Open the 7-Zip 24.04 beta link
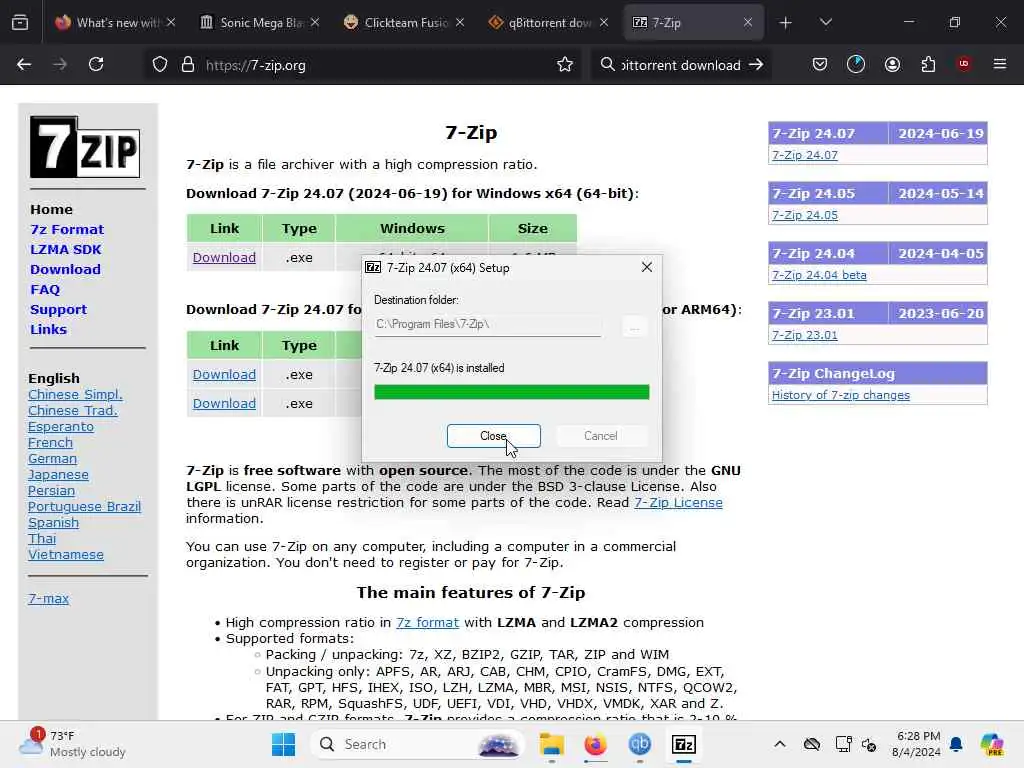The image size is (1024, 768). (819, 275)
